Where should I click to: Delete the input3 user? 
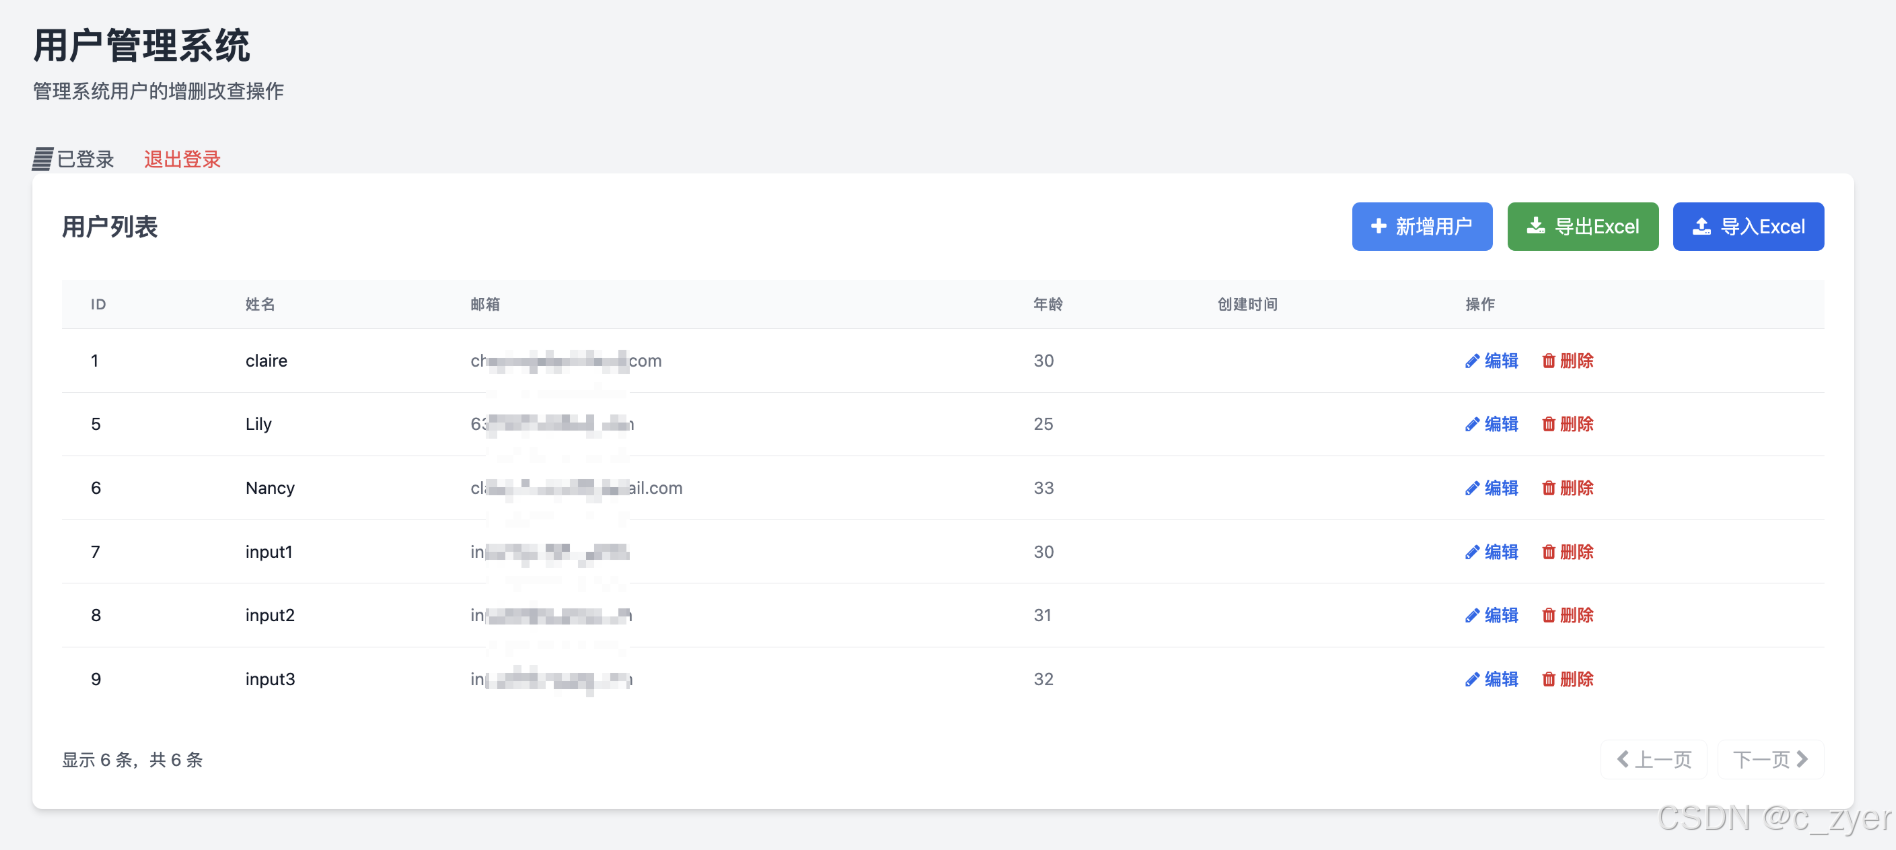coord(1568,679)
